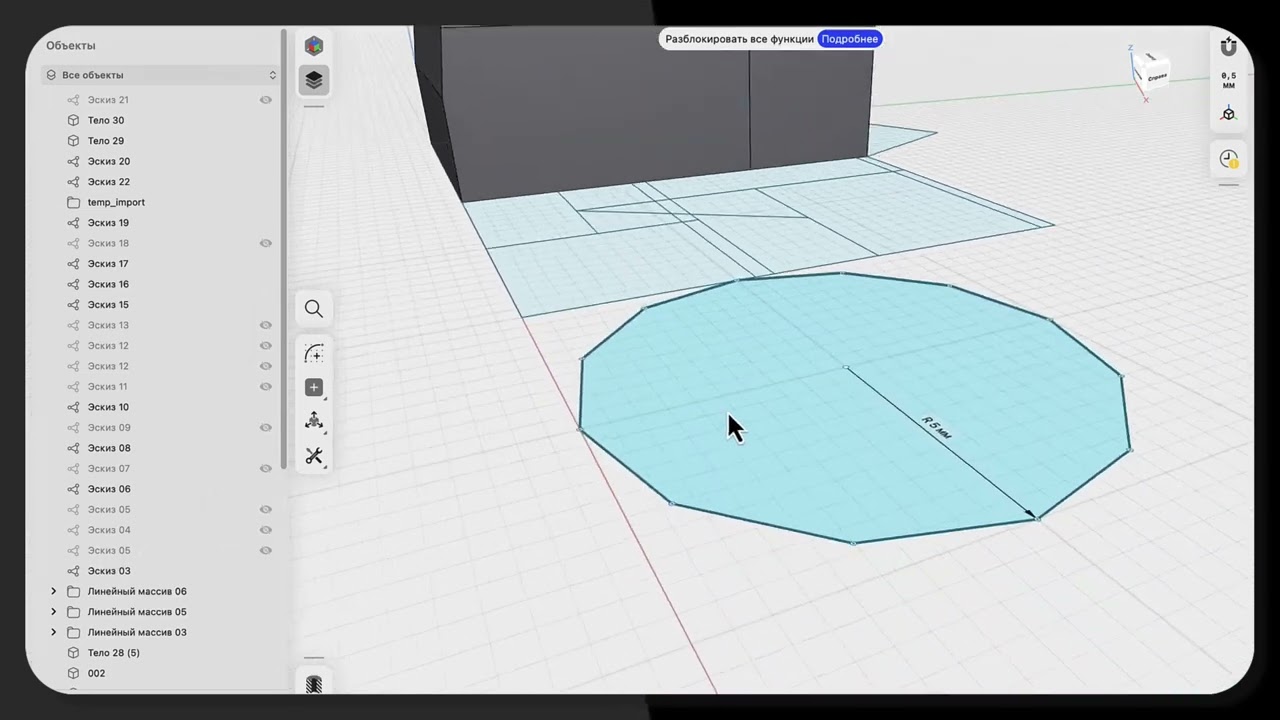
Task: Open the view cube display options
Action: point(1229,114)
